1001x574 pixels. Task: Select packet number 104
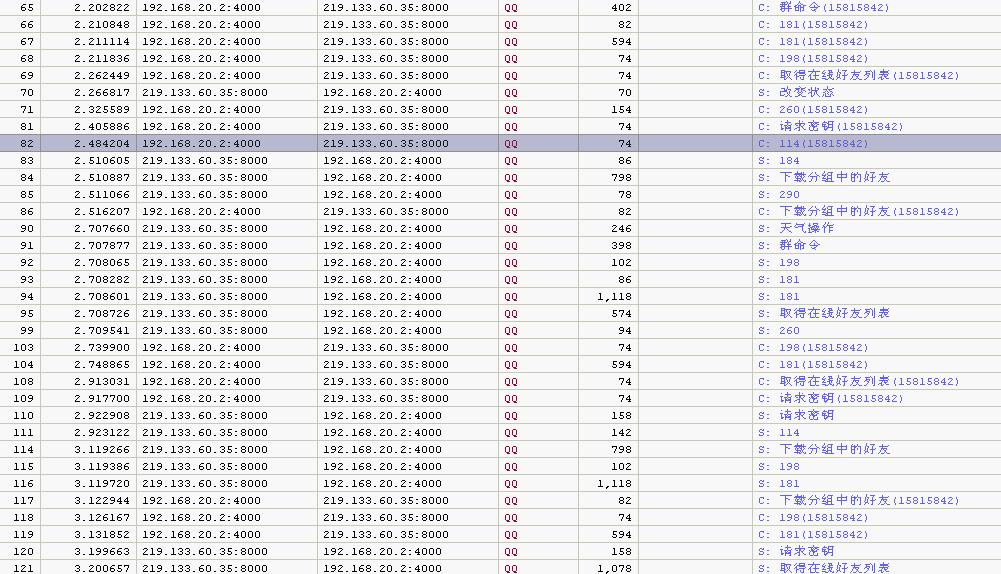tap(24, 365)
